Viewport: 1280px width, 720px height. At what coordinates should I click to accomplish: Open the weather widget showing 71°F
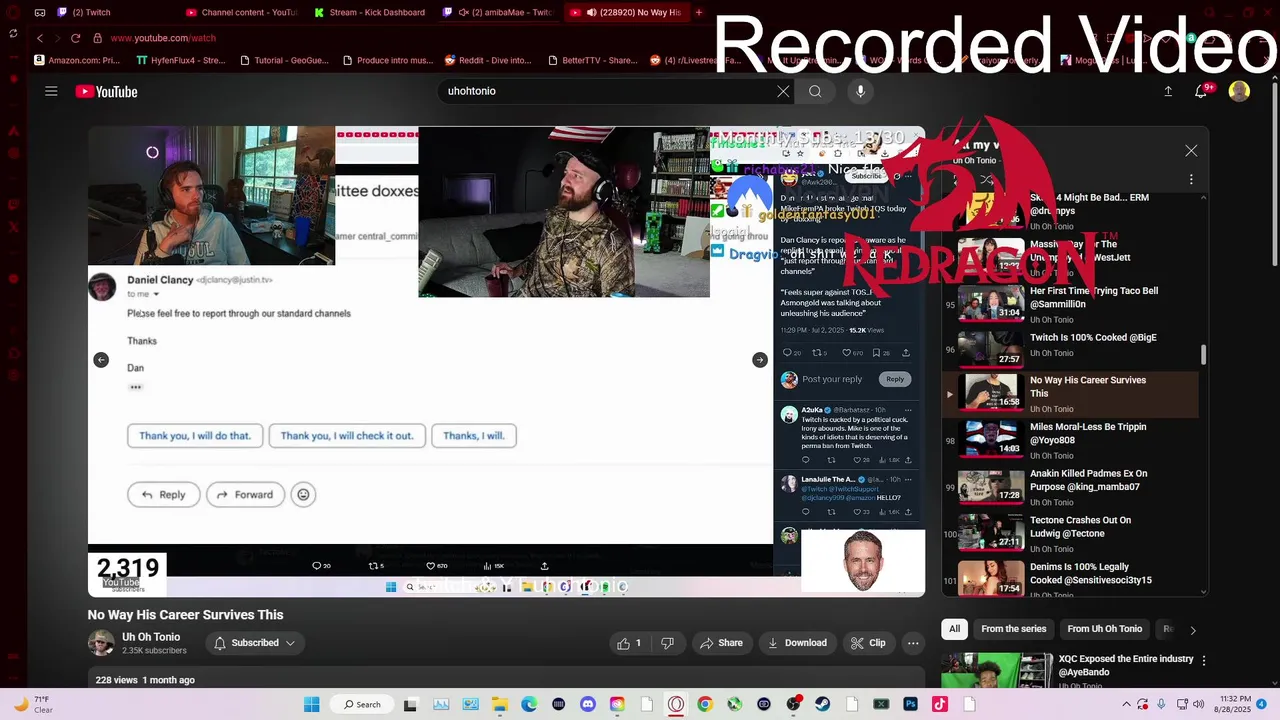[33, 704]
